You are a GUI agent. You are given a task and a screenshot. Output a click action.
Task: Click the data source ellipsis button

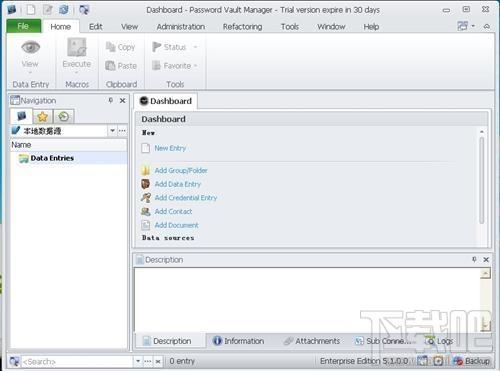(x=122, y=130)
